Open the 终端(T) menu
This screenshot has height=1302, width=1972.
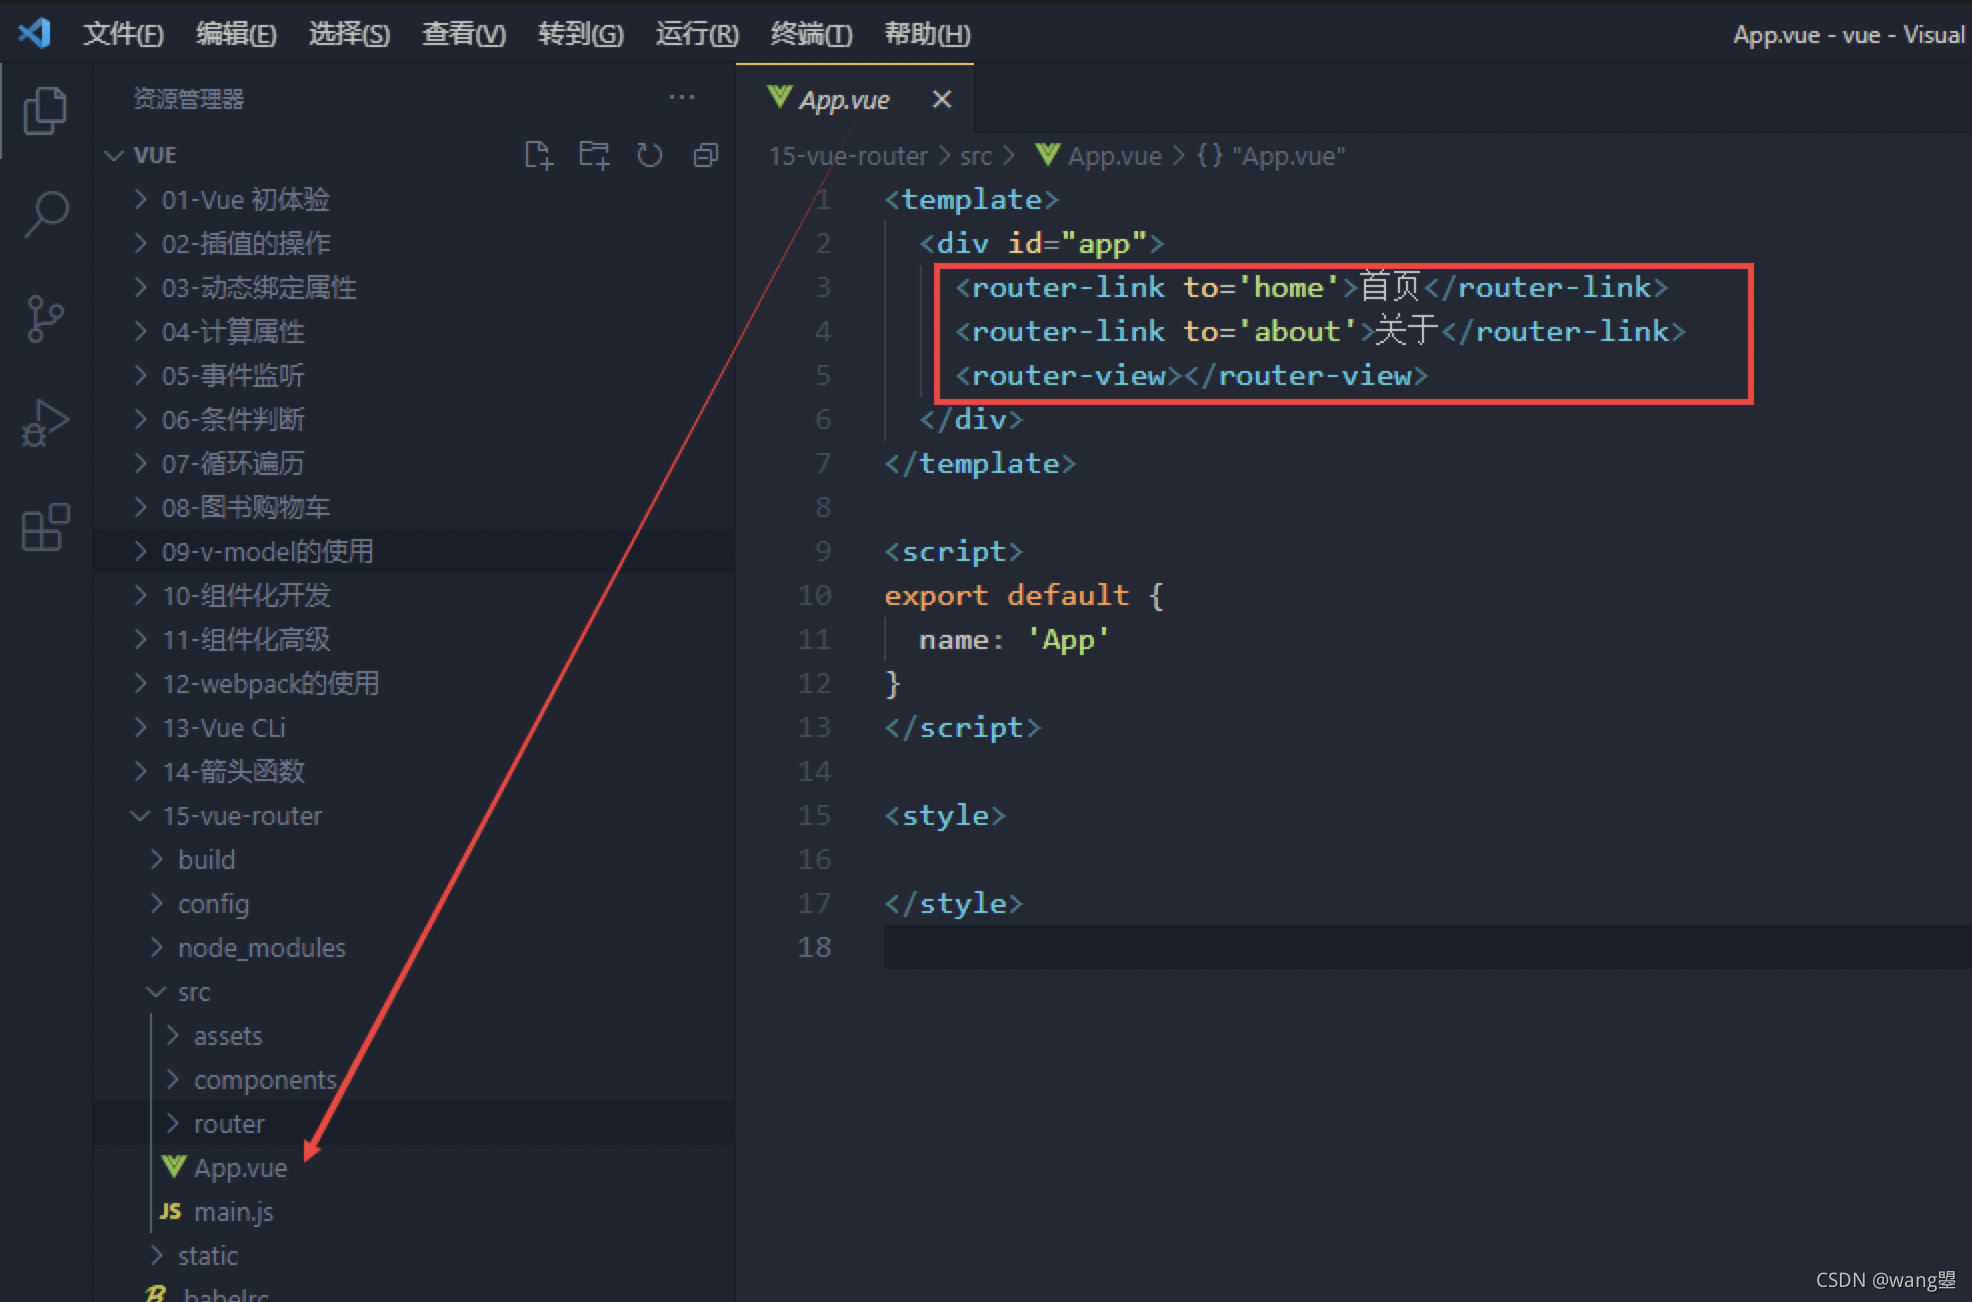(811, 34)
